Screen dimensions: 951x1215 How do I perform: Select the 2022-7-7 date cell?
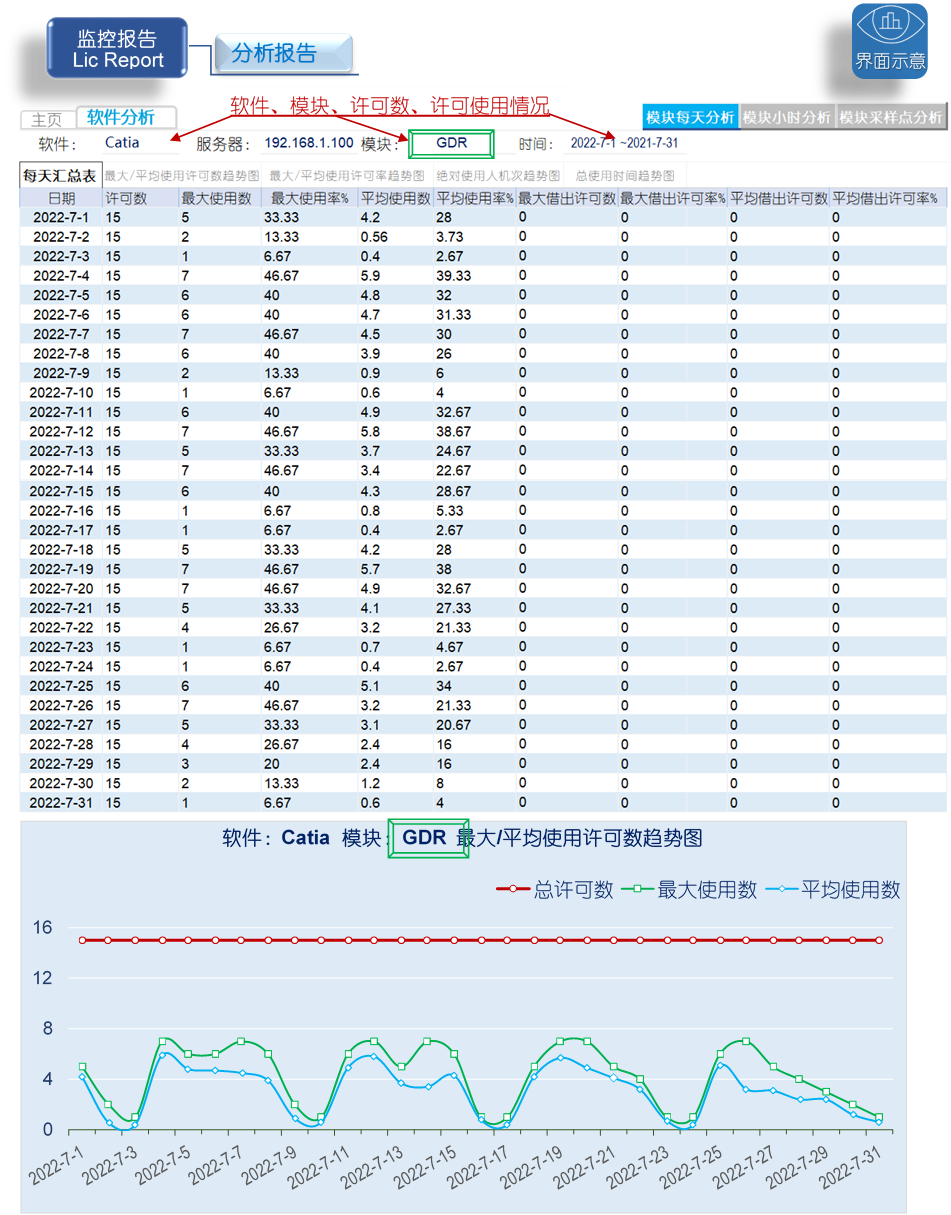point(61,334)
